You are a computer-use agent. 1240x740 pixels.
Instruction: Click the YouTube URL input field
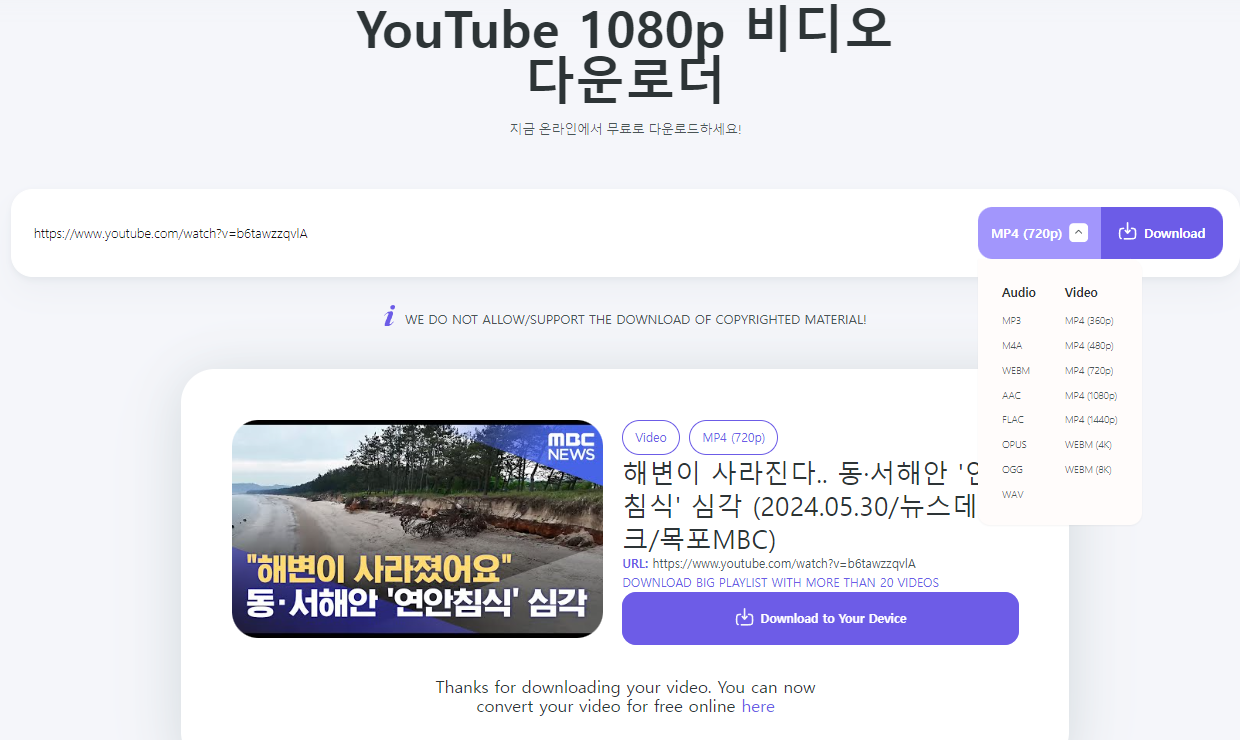(x=495, y=233)
